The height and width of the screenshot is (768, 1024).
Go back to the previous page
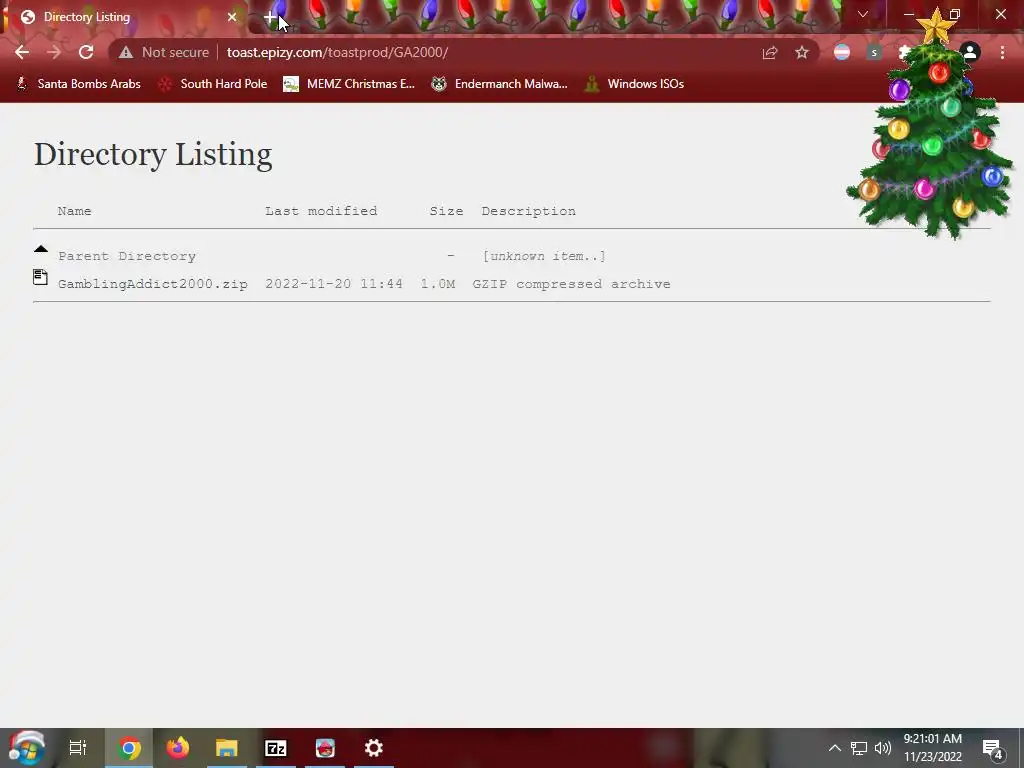pos(22,52)
